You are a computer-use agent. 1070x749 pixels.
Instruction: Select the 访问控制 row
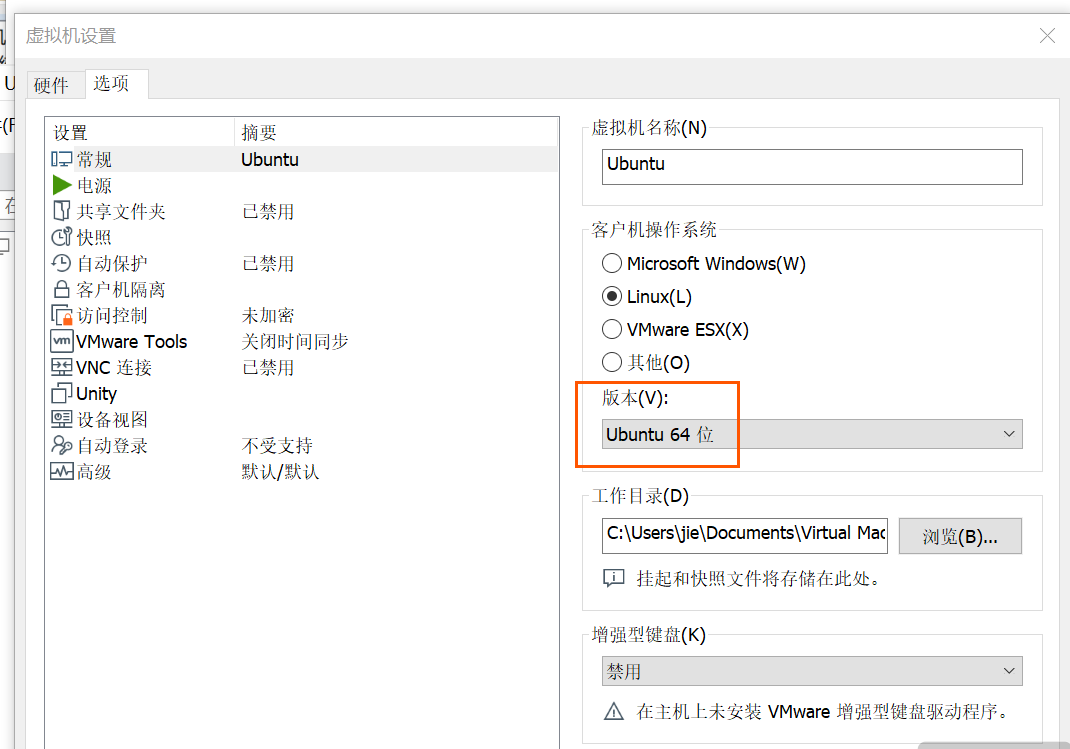click(302, 315)
